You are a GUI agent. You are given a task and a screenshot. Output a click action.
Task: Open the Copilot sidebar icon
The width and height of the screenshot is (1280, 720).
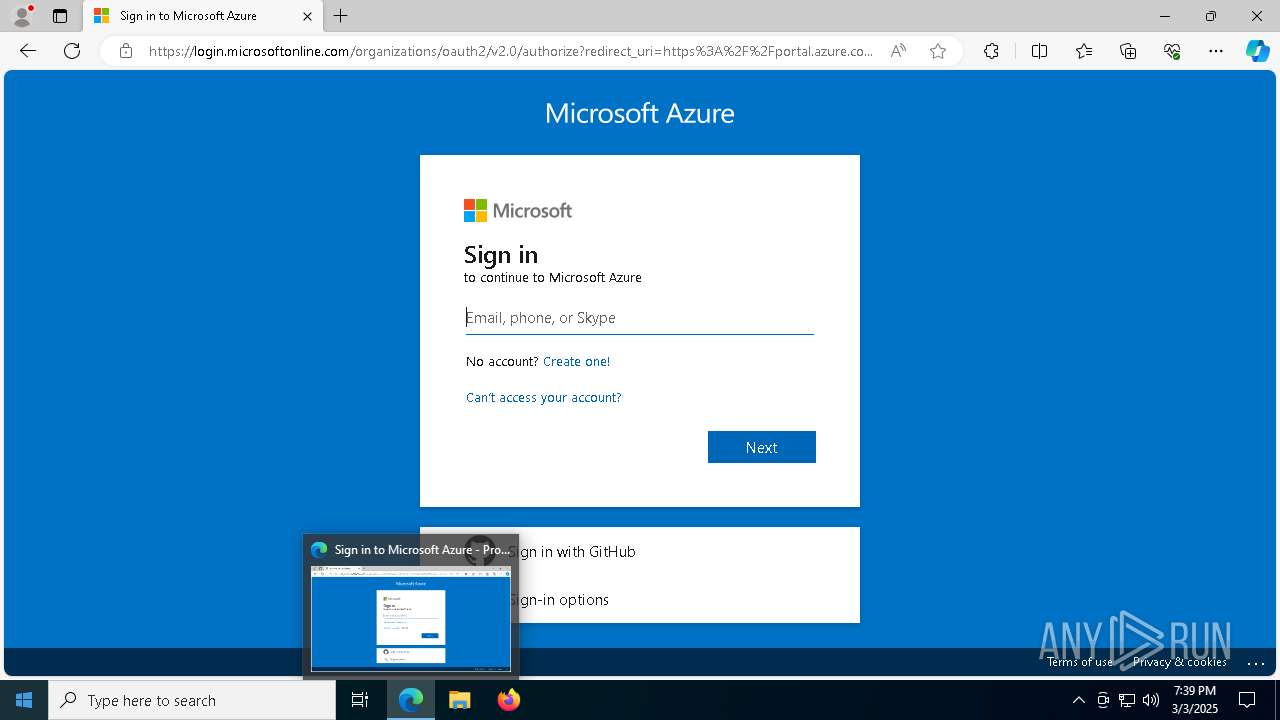click(1257, 51)
